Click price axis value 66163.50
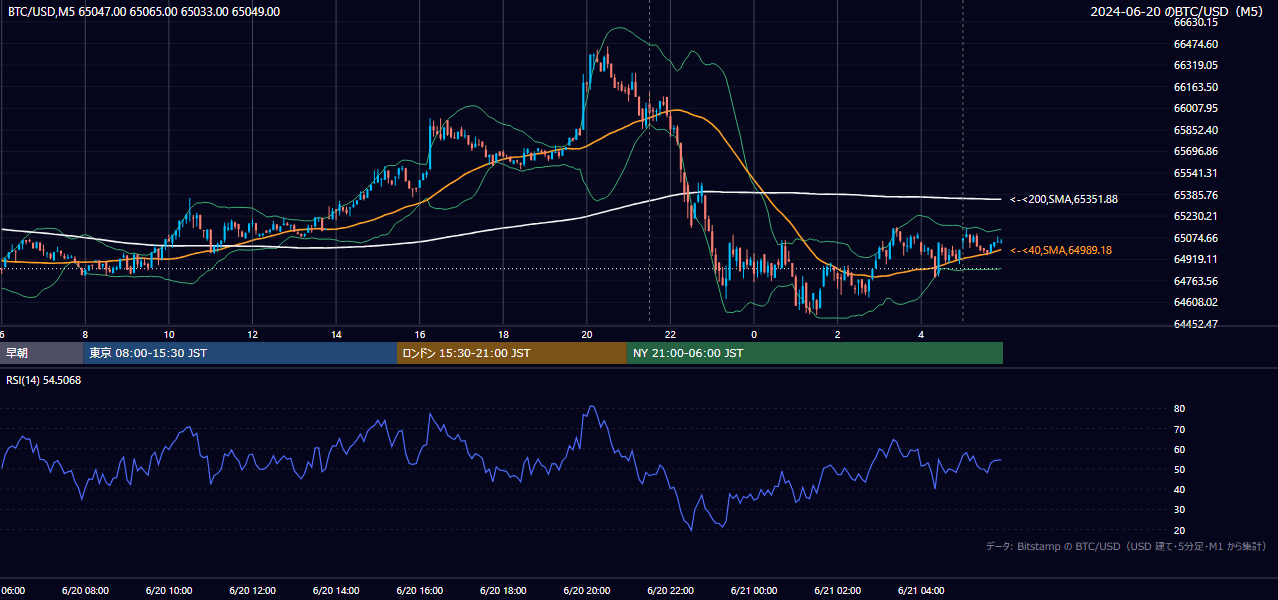This screenshot has width=1278, height=600. [x=1195, y=87]
